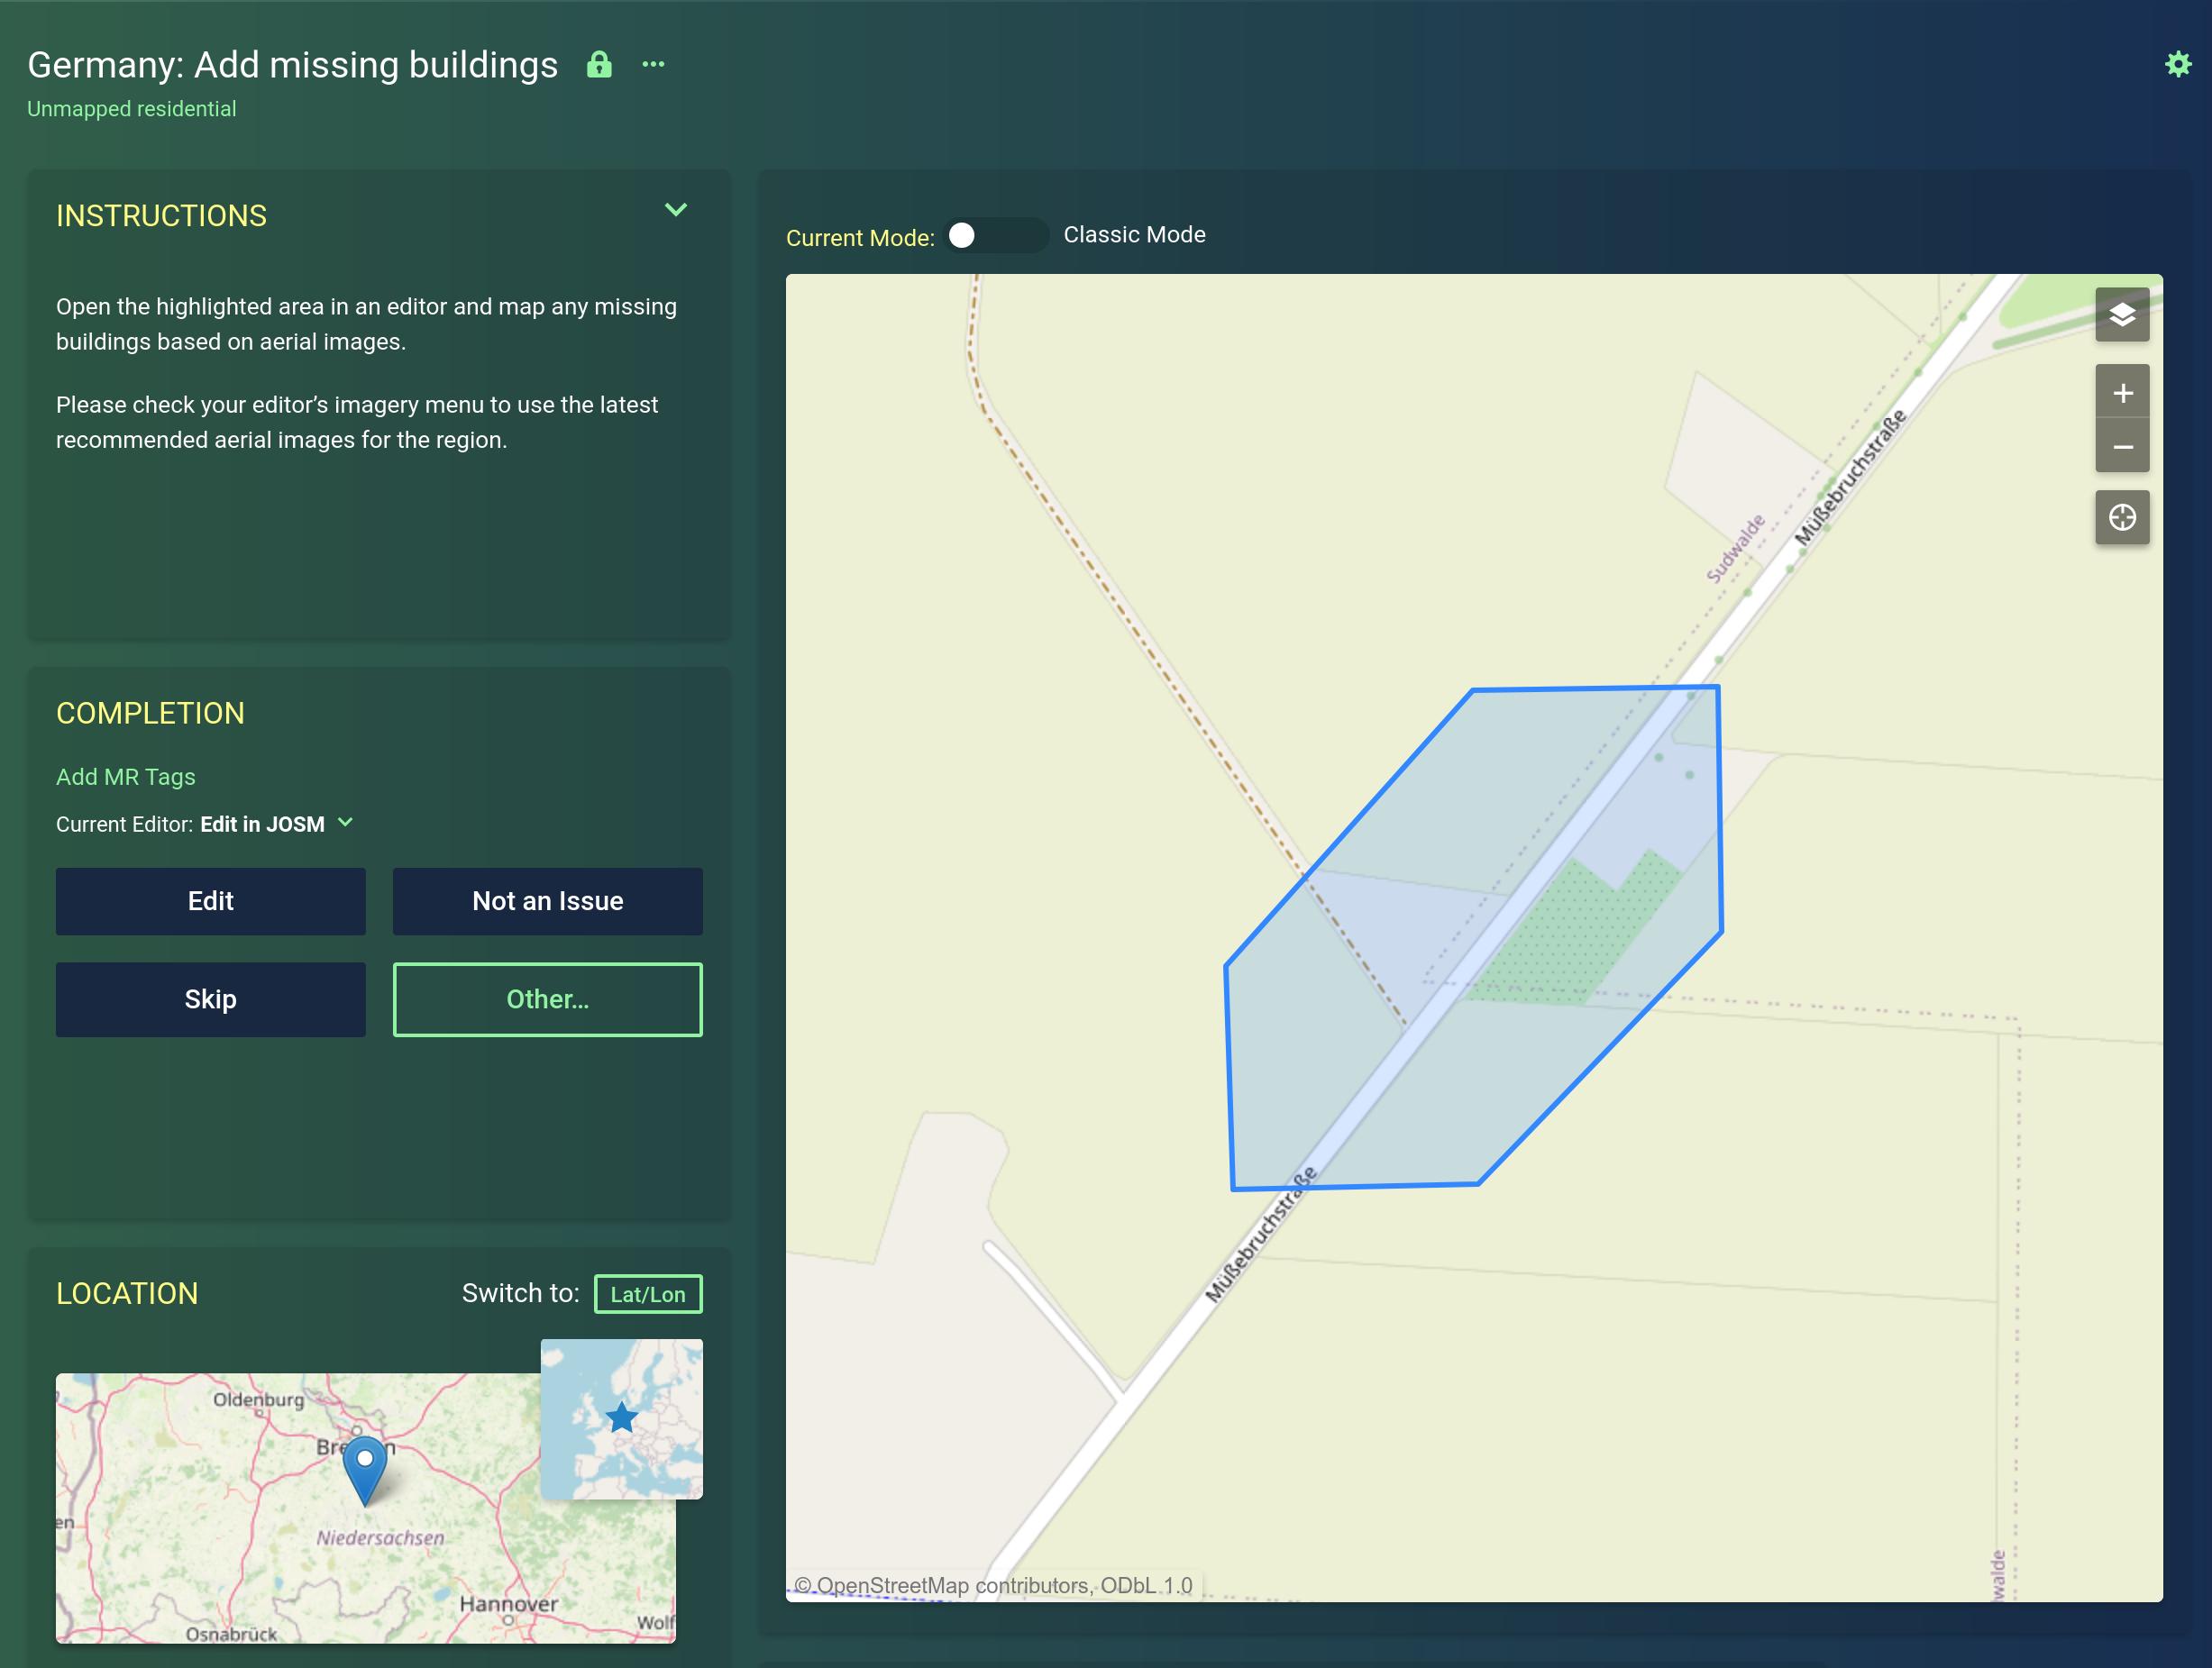Screen dimensions: 2212x1668
Task: Click the Europe overview minimap thumbnail
Action: point(621,1418)
